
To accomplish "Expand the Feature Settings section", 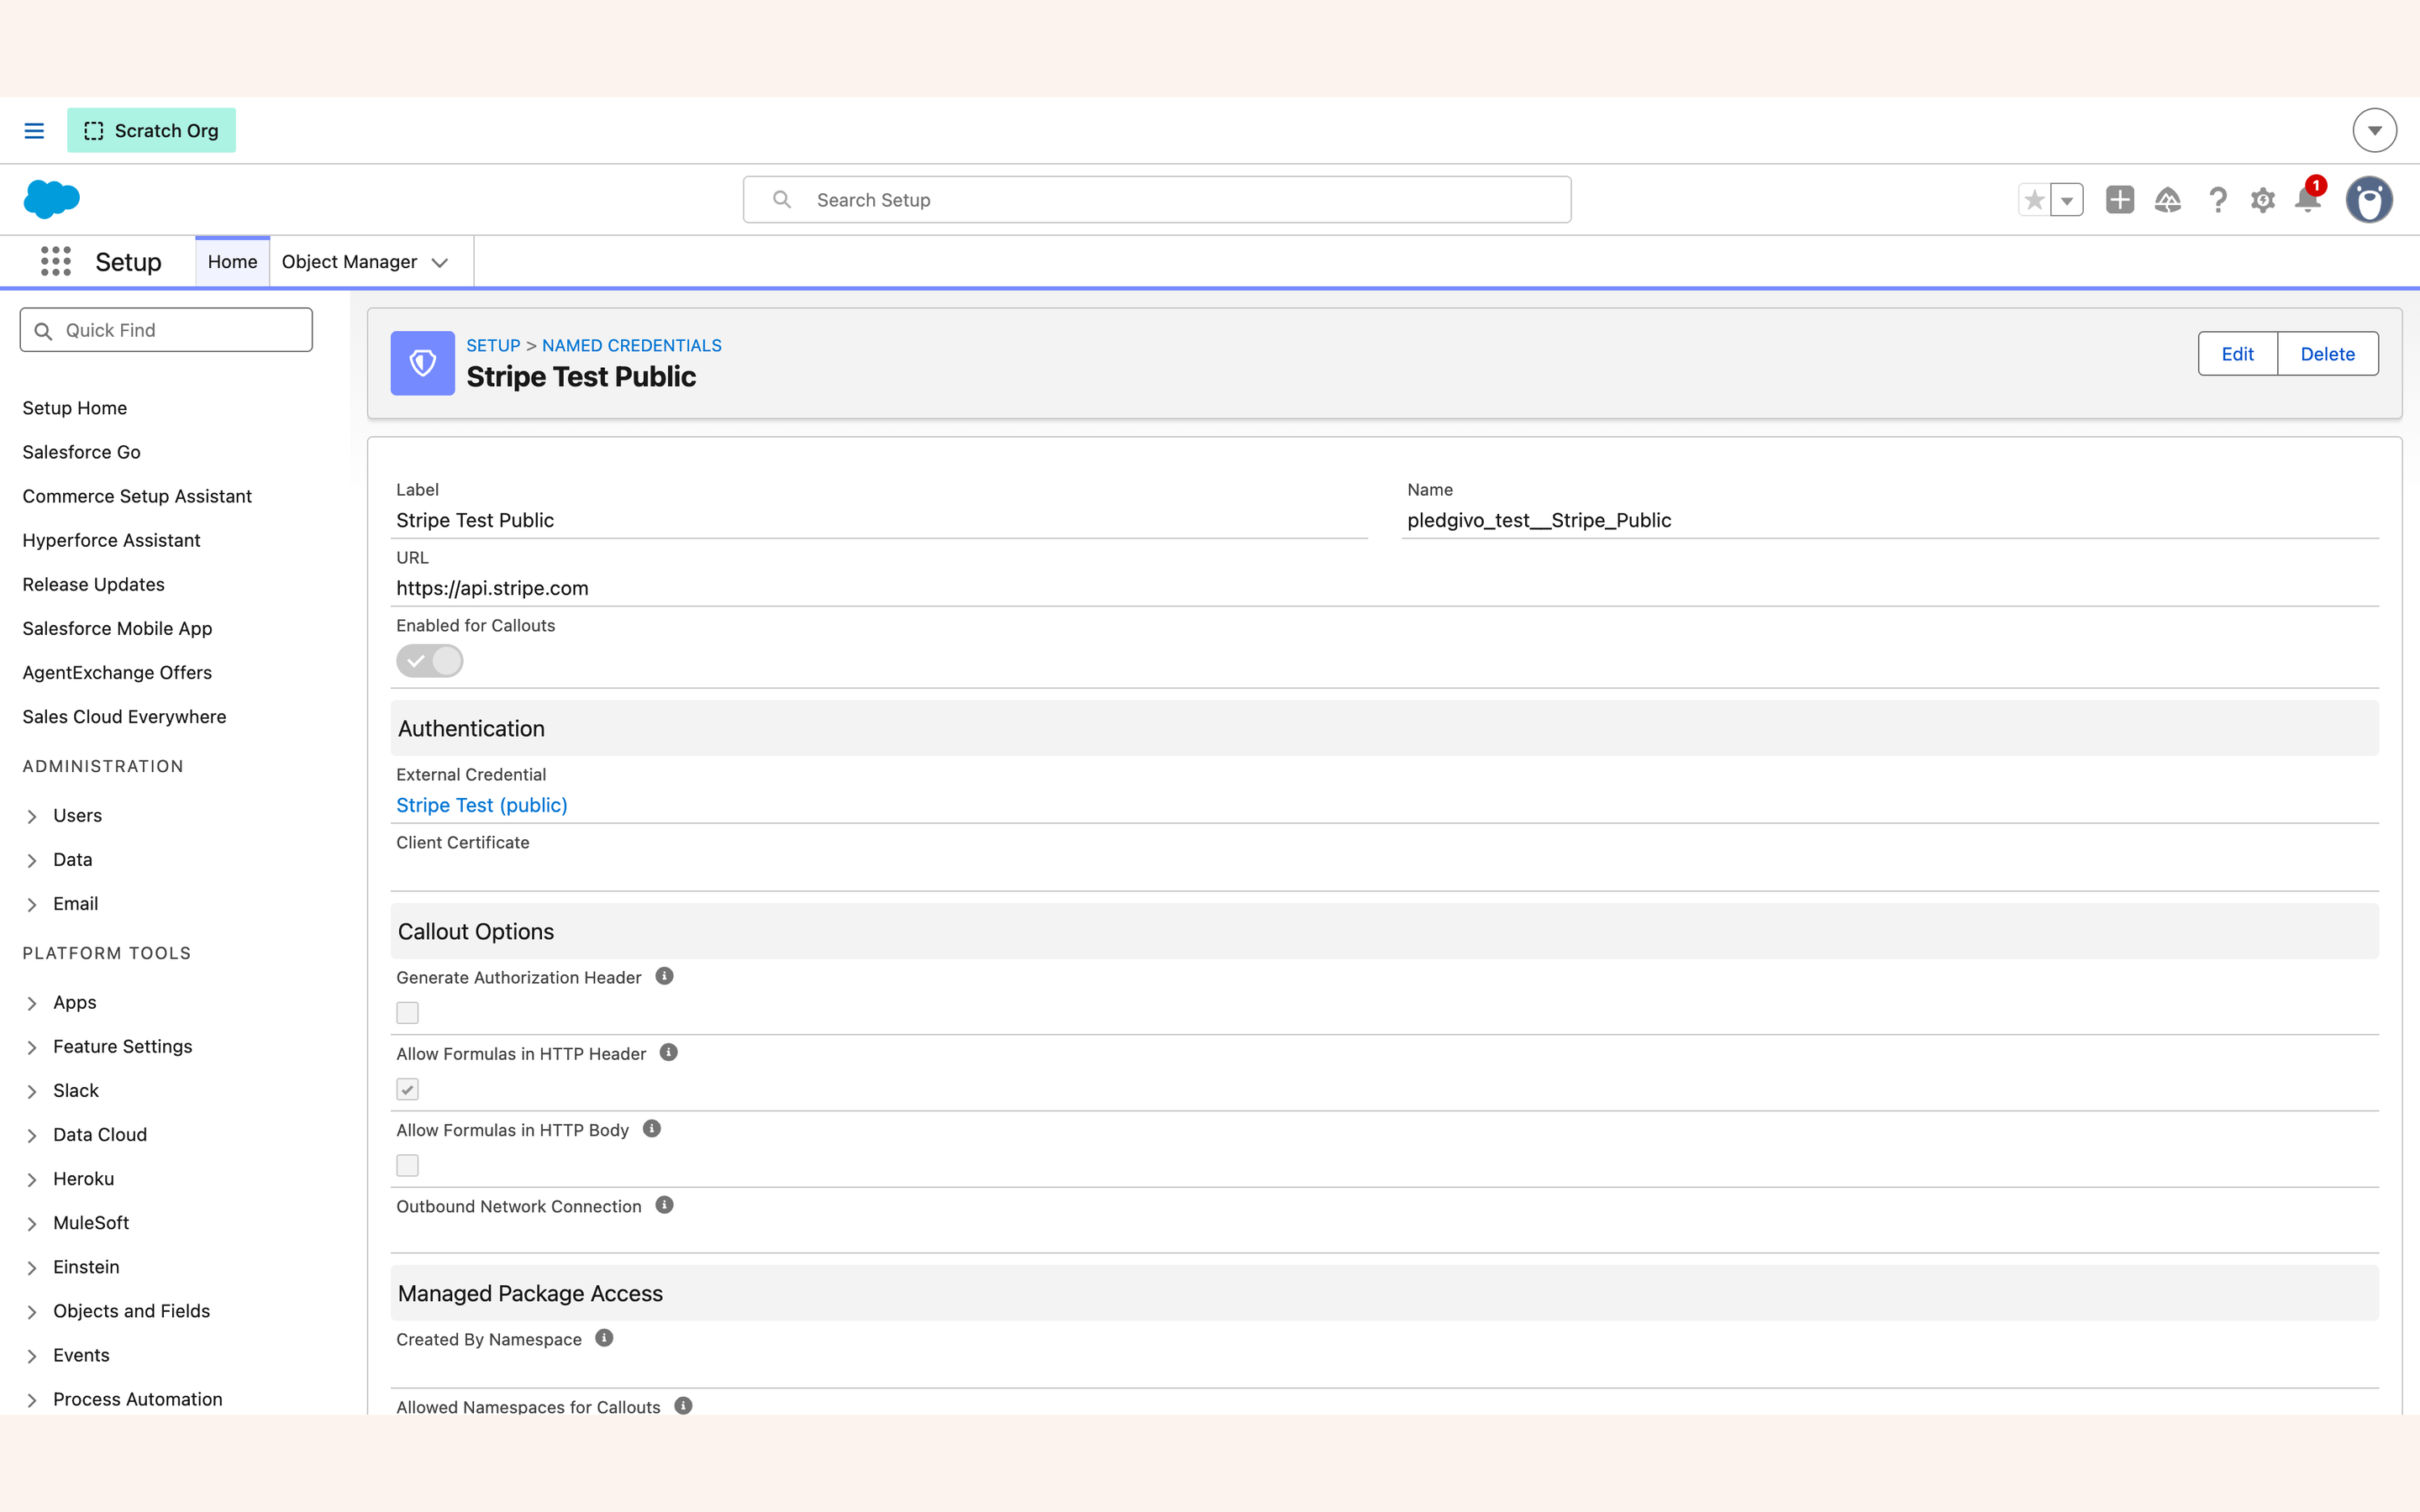I will pyautogui.click(x=32, y=1047).
